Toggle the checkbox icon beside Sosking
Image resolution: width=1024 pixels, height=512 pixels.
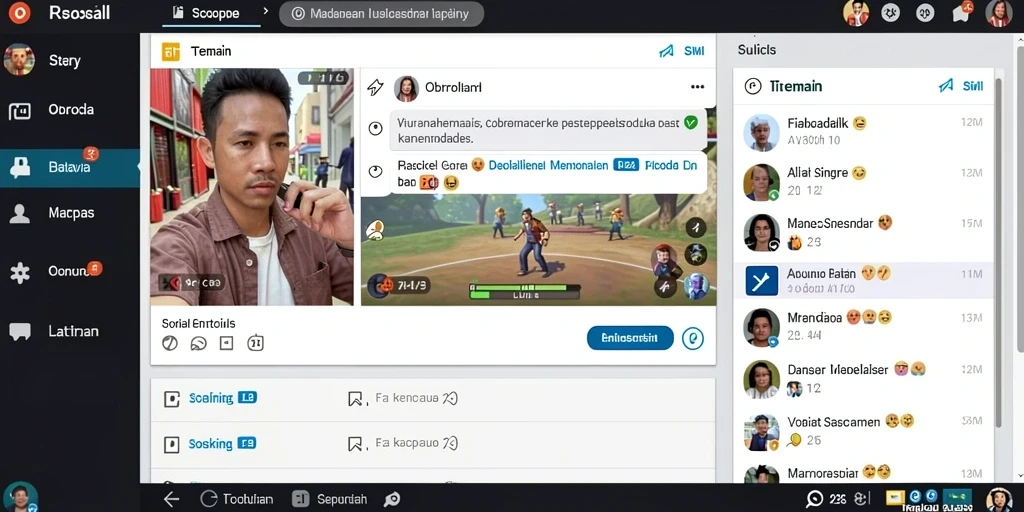pos(172,445)
